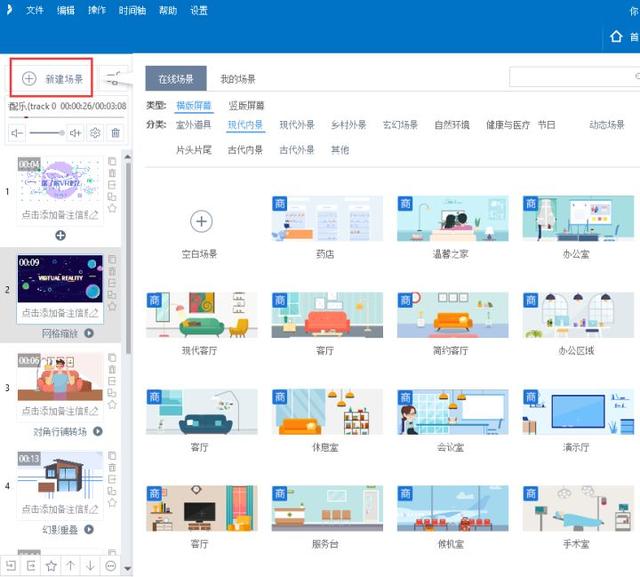Choose the 古代内景 category link
This screenshot has width=640, height=577.
coord(245,150)
